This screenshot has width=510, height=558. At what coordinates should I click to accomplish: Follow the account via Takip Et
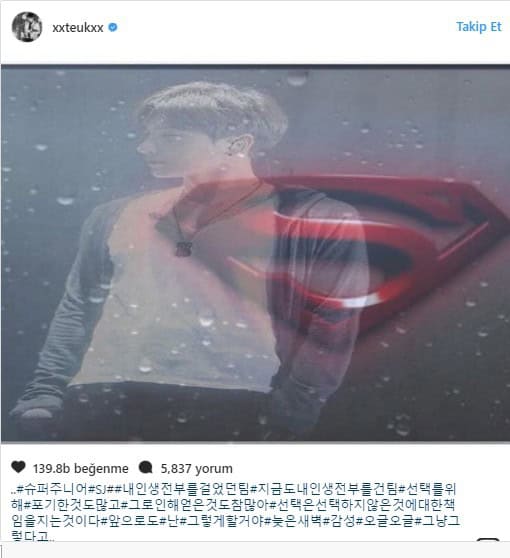[x=479, y=27]
